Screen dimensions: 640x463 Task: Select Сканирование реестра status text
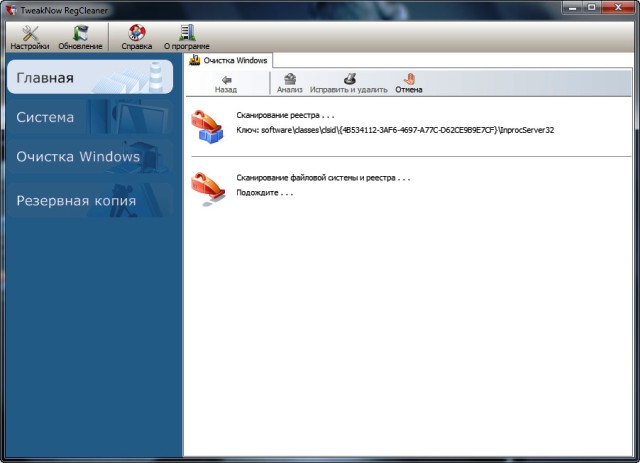(x=285, y=116)
